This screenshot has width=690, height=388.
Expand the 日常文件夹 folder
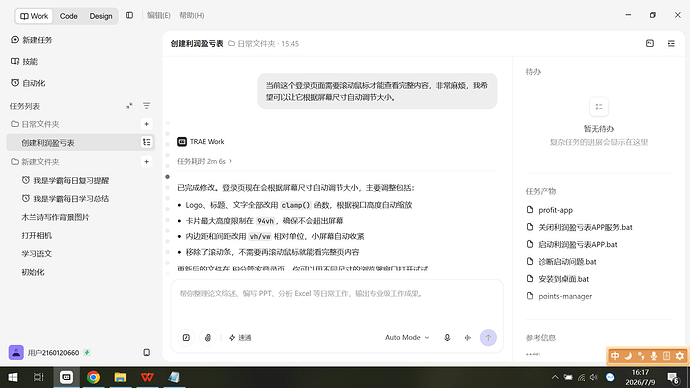[35, 124]
